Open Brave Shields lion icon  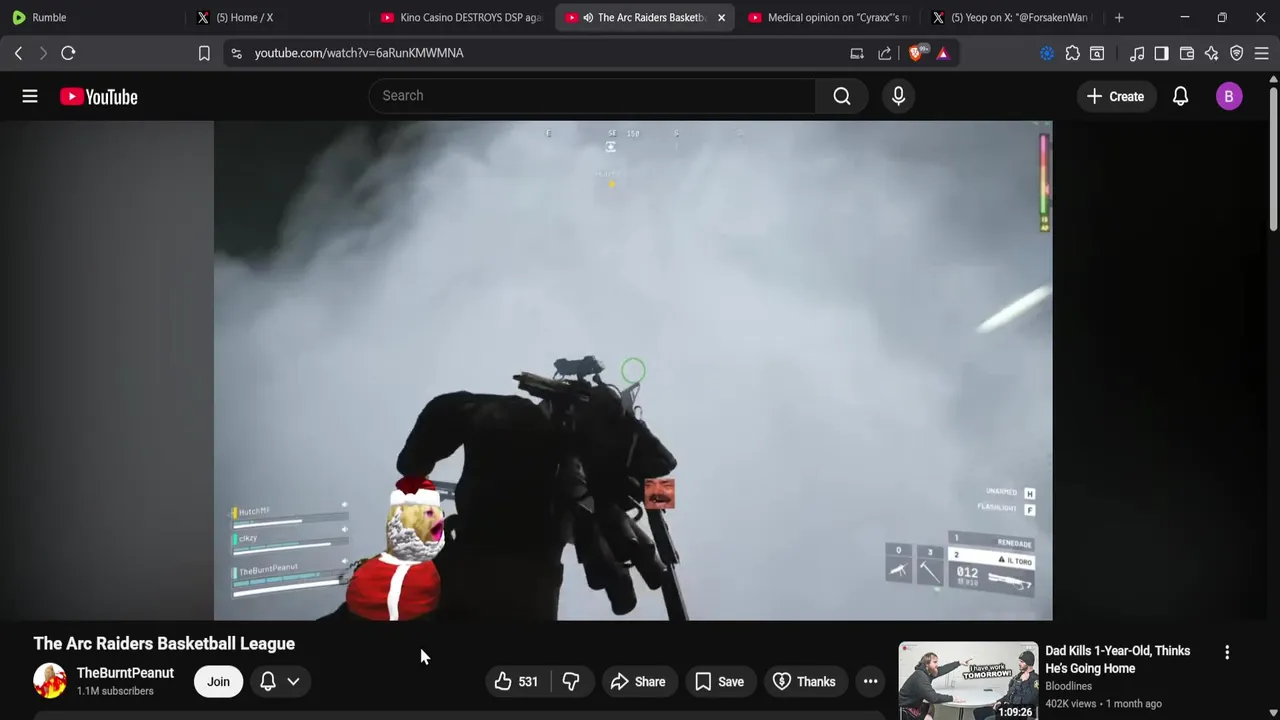coord(917,53)
